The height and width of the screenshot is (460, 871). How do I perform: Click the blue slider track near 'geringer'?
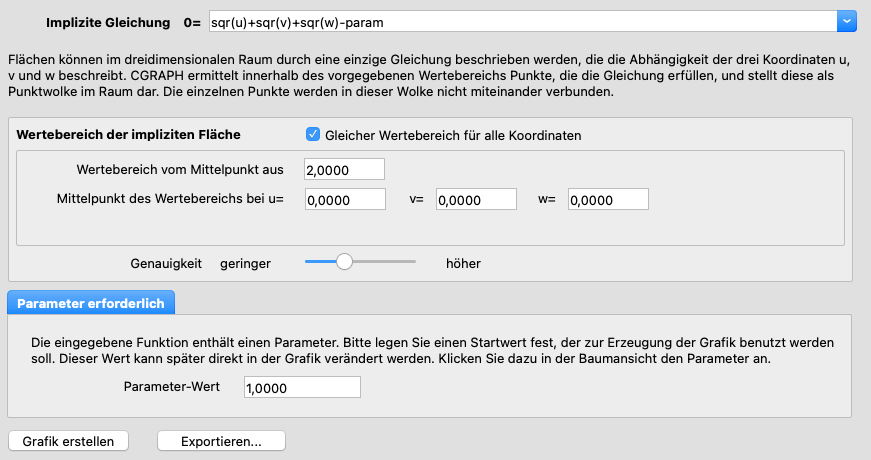pyautogui.click(x=318, y=262)
